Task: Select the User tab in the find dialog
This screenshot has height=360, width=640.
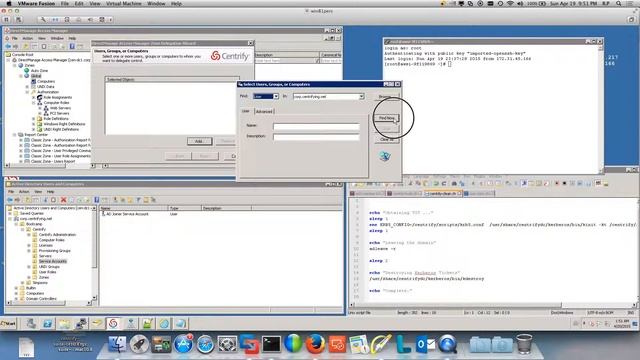Action: click(246, 111)
